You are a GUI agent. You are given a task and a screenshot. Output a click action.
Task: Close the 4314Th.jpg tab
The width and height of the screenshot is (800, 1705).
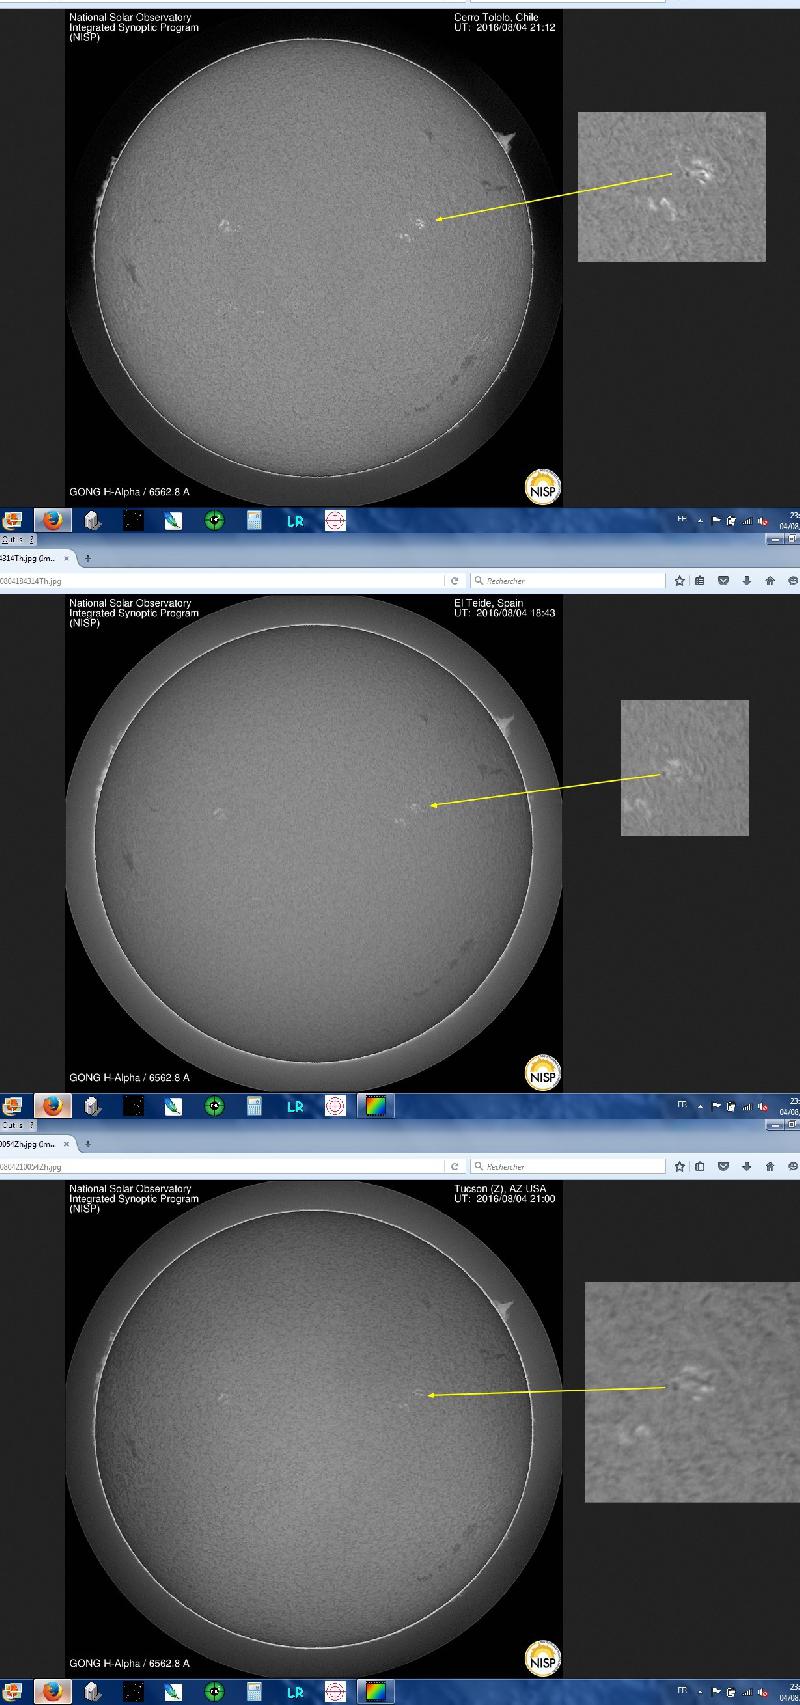[67, 558]
